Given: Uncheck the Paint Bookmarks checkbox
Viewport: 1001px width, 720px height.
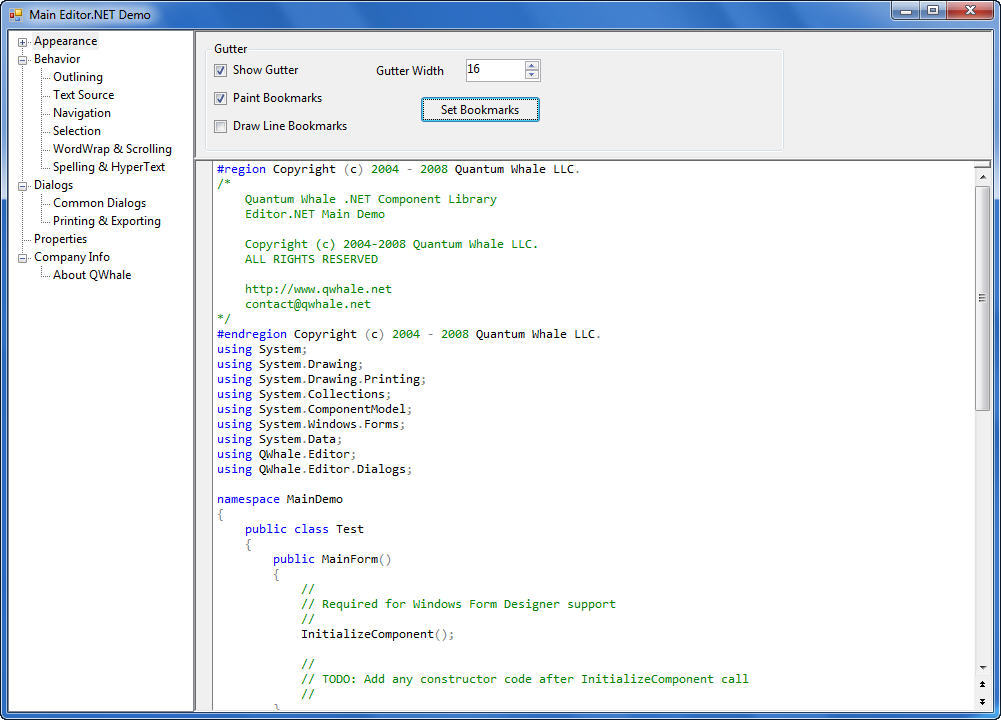Looking at the screenshot, I should [220, 98].
